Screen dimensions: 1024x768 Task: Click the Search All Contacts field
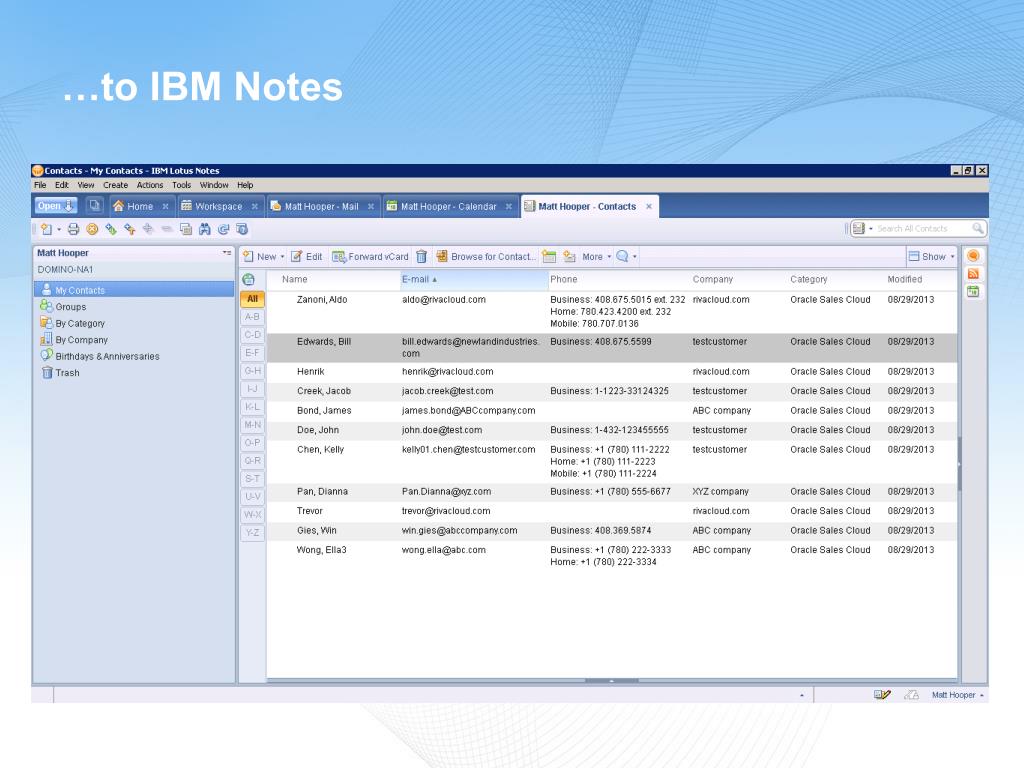click(x=925, y=228)
